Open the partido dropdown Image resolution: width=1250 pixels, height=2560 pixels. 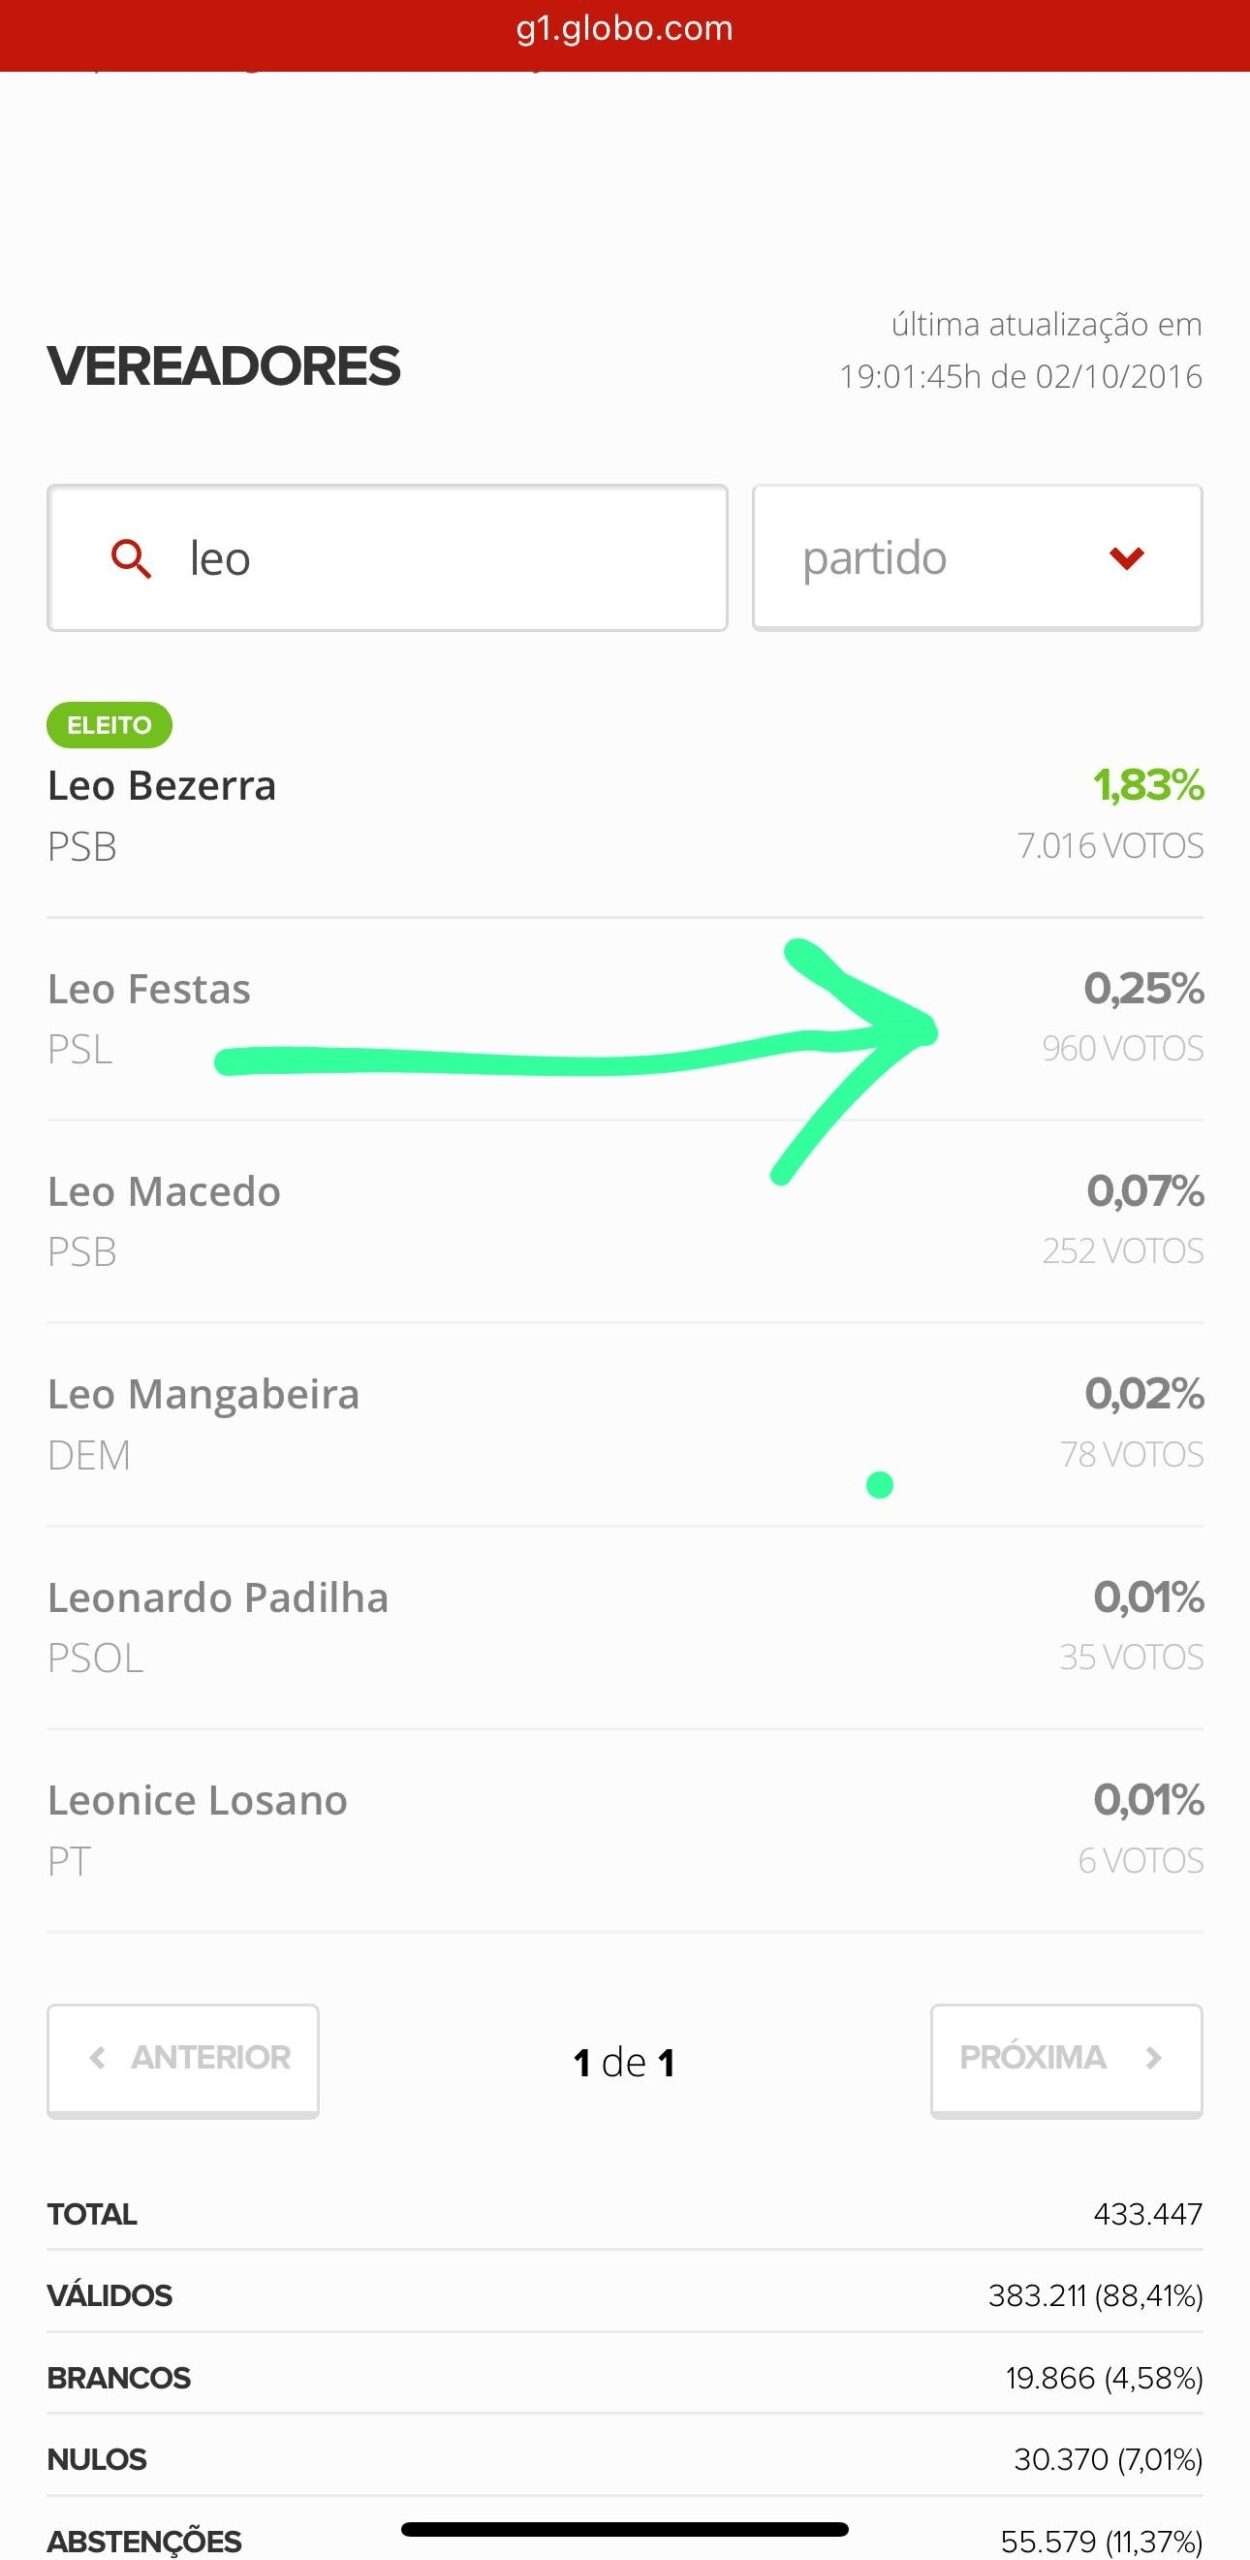click(976, 558)
